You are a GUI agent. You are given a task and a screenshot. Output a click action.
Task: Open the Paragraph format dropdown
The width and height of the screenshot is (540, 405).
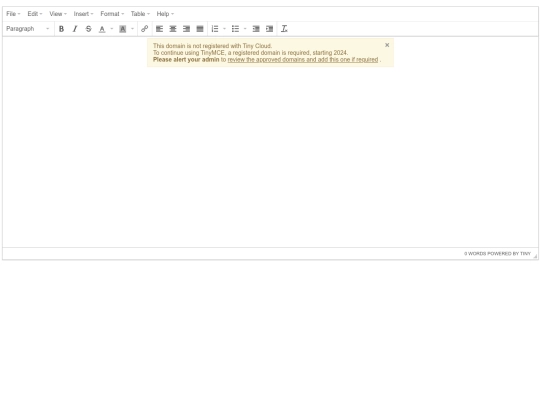click(28, 29)
